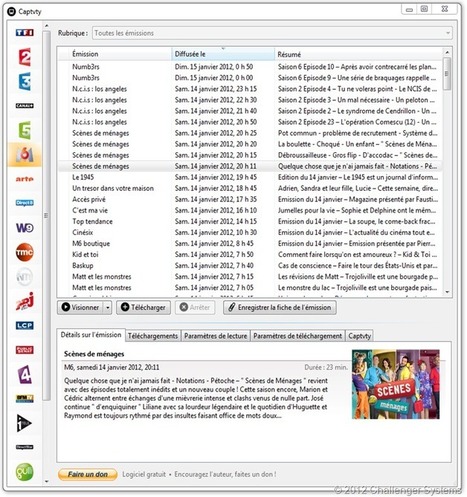Select the Accès privé row
Viewport: 467px width, 497px height.
250,199
